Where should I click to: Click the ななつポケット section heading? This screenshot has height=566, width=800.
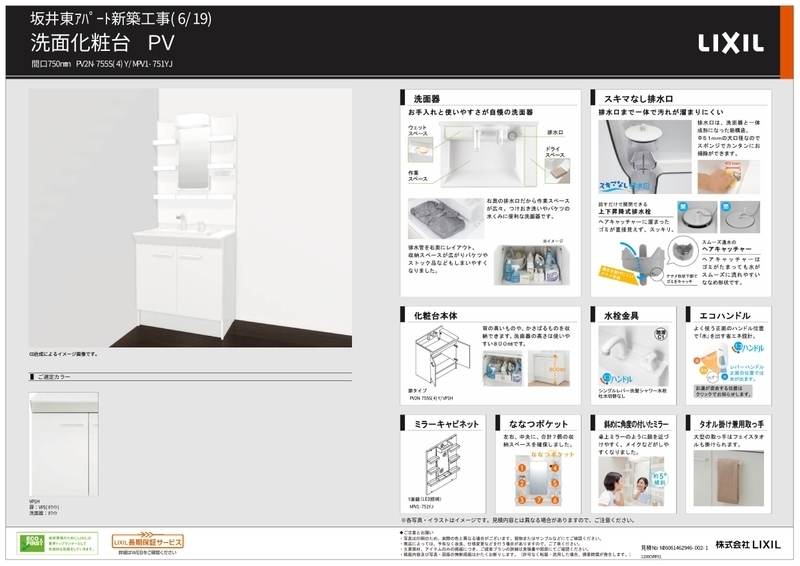[538, 424]
